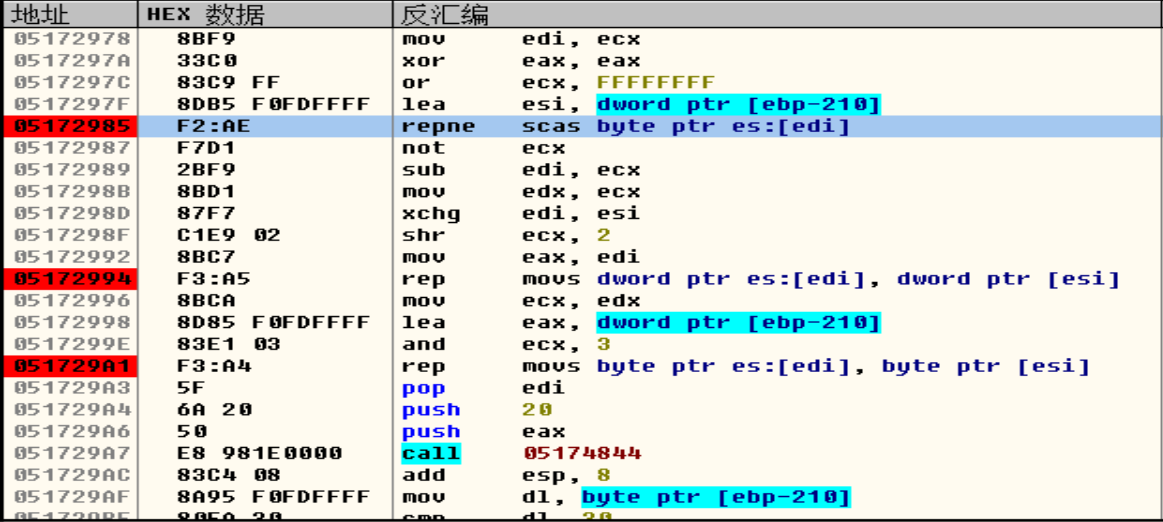Select the call 05174844 instruction
Image resolution: width=1163 pixels, height=522 pixels.
520,453
